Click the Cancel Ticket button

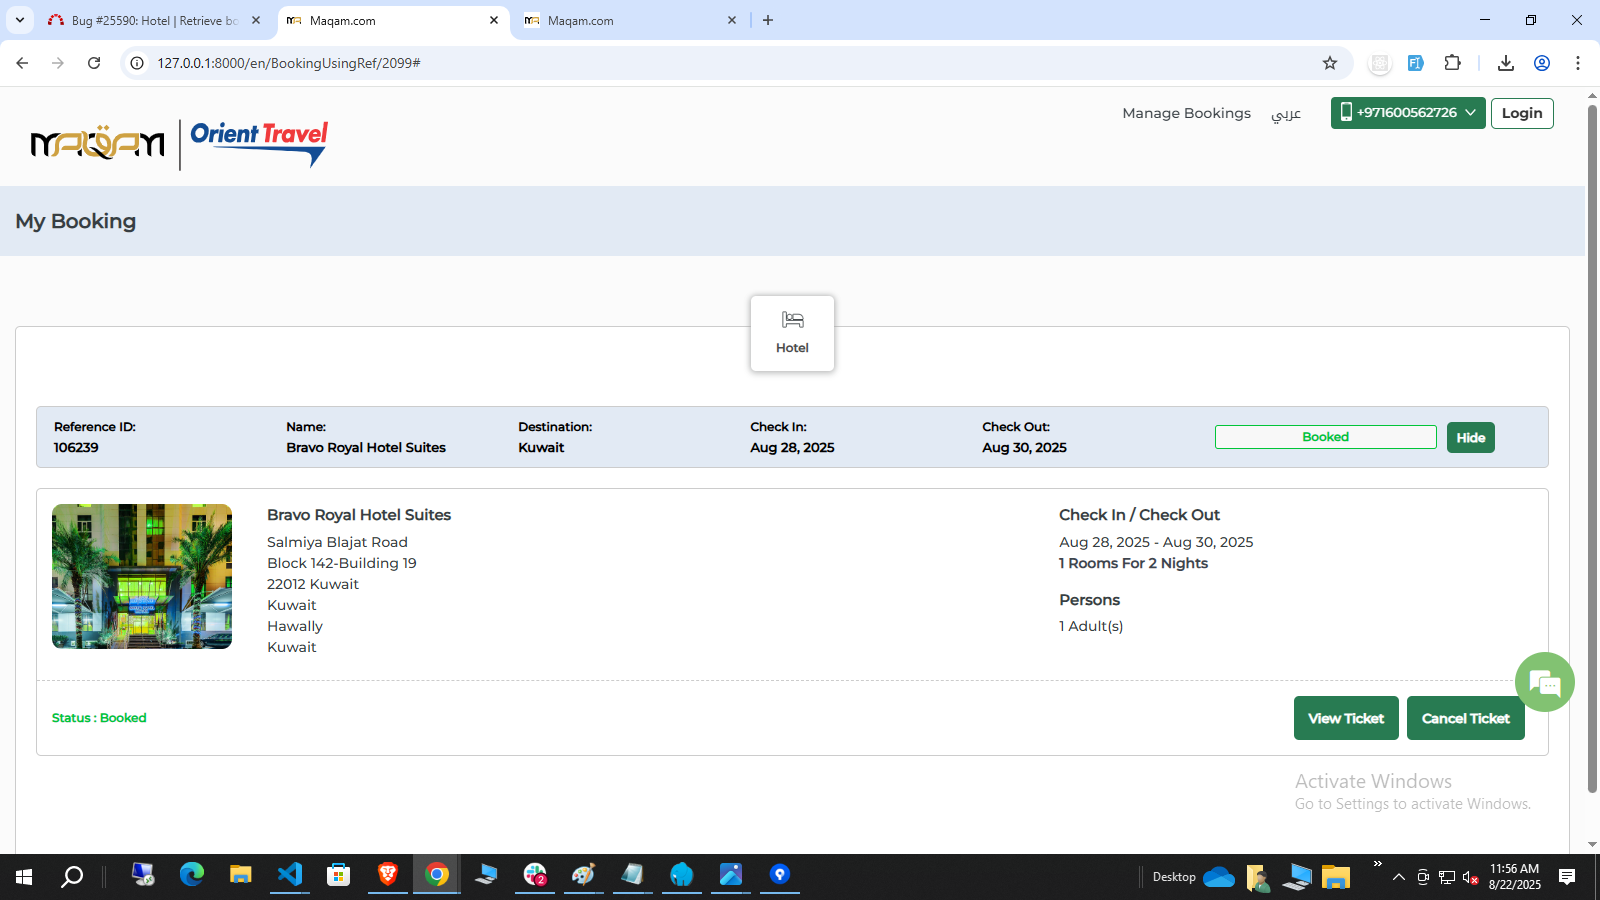point(1465,718)
